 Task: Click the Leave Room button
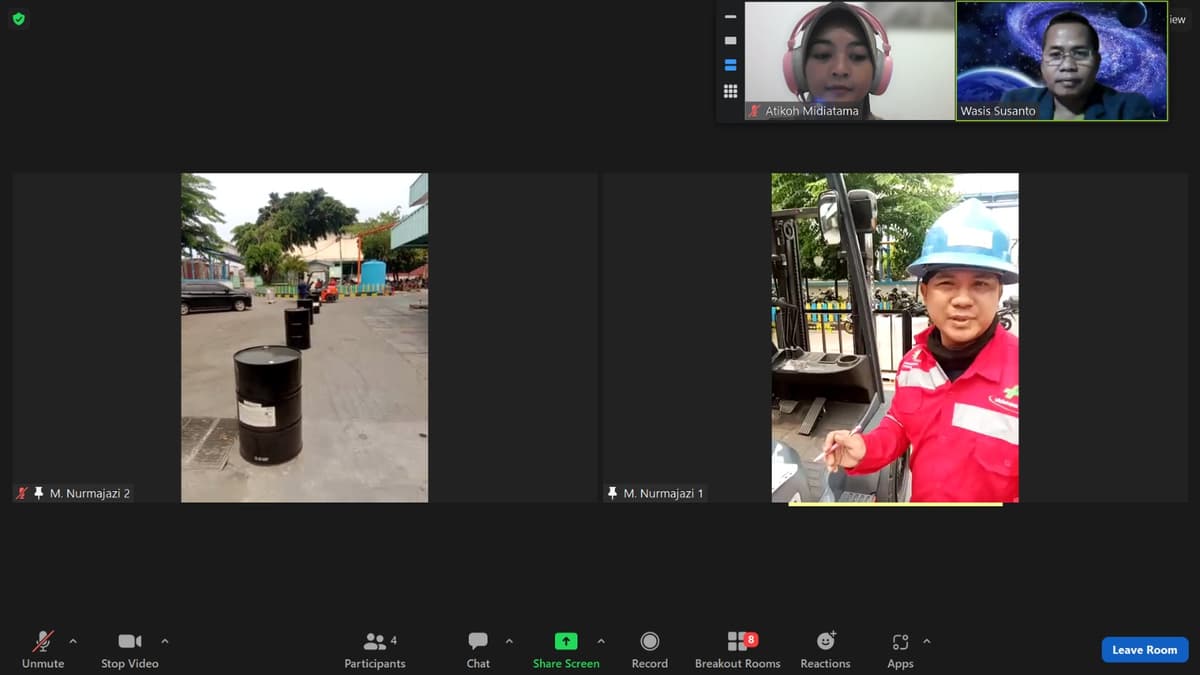click(1145, 650)
